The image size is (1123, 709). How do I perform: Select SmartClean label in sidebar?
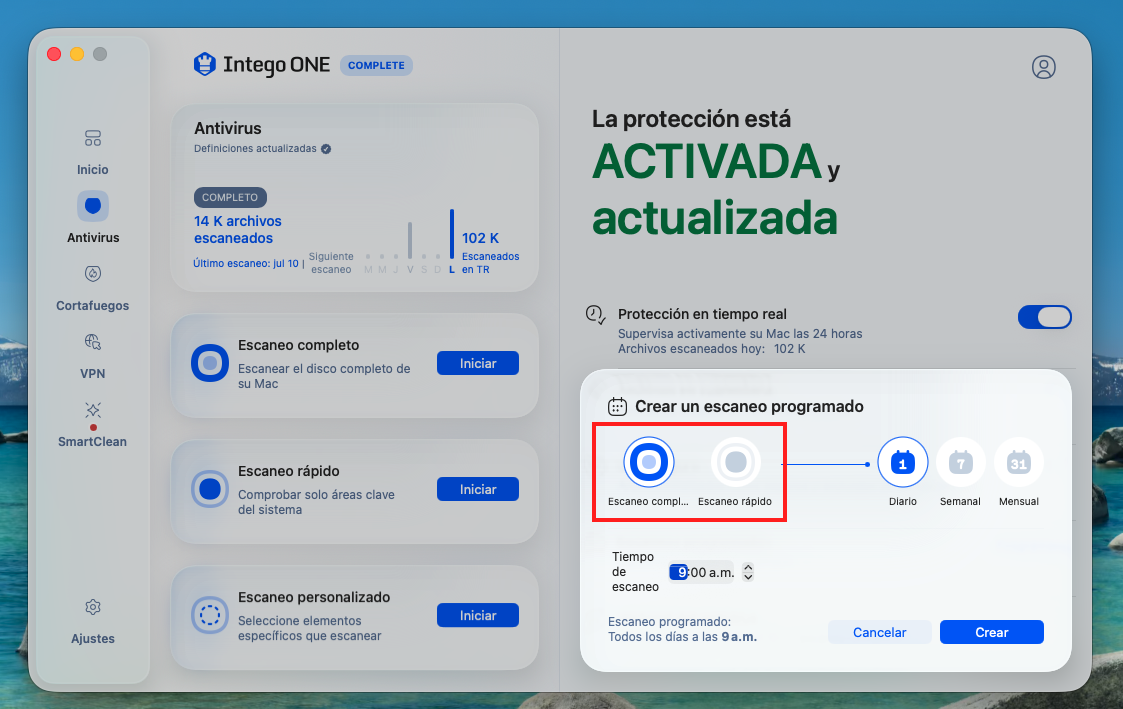pyautogui.click(x=92, y=442)
